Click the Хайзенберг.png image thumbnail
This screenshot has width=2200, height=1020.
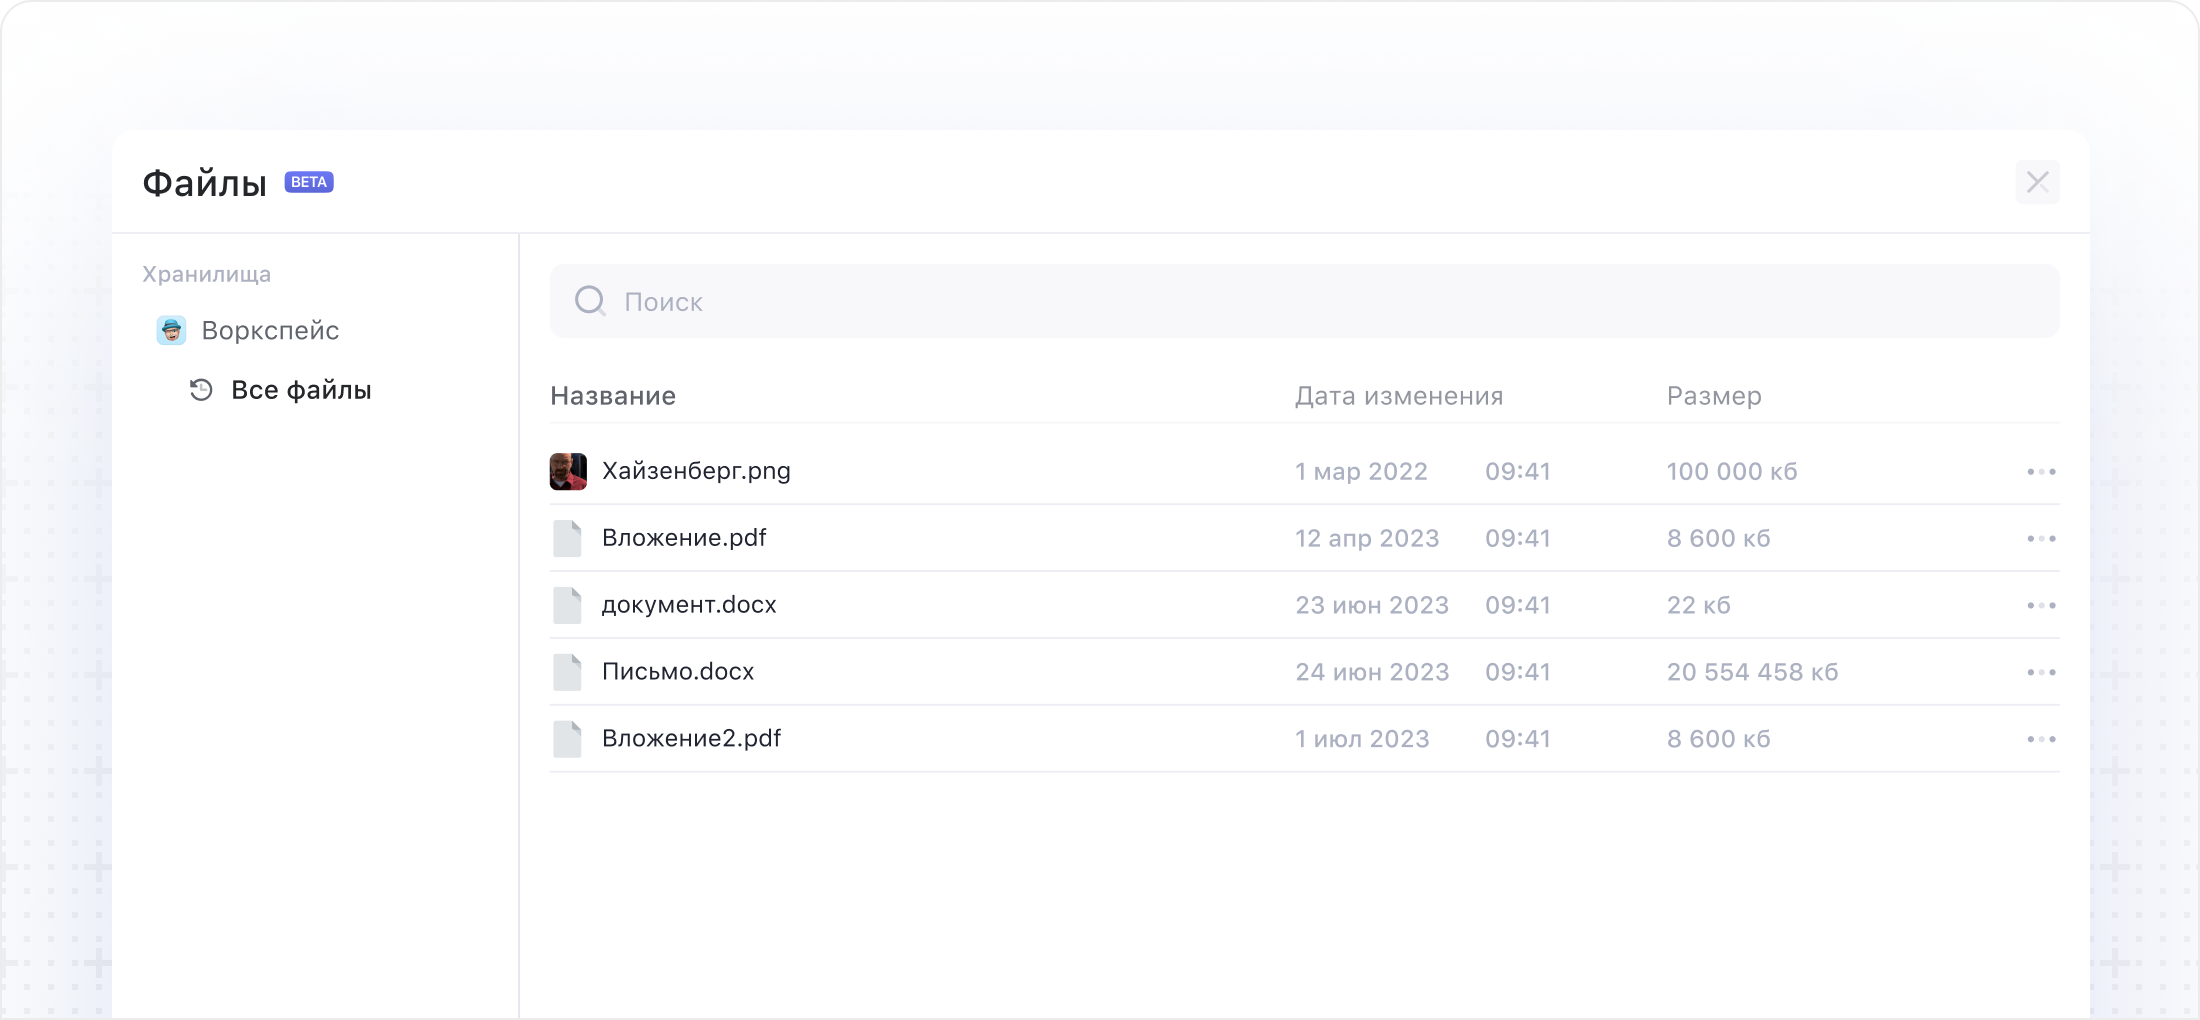(x=568, y=471)
